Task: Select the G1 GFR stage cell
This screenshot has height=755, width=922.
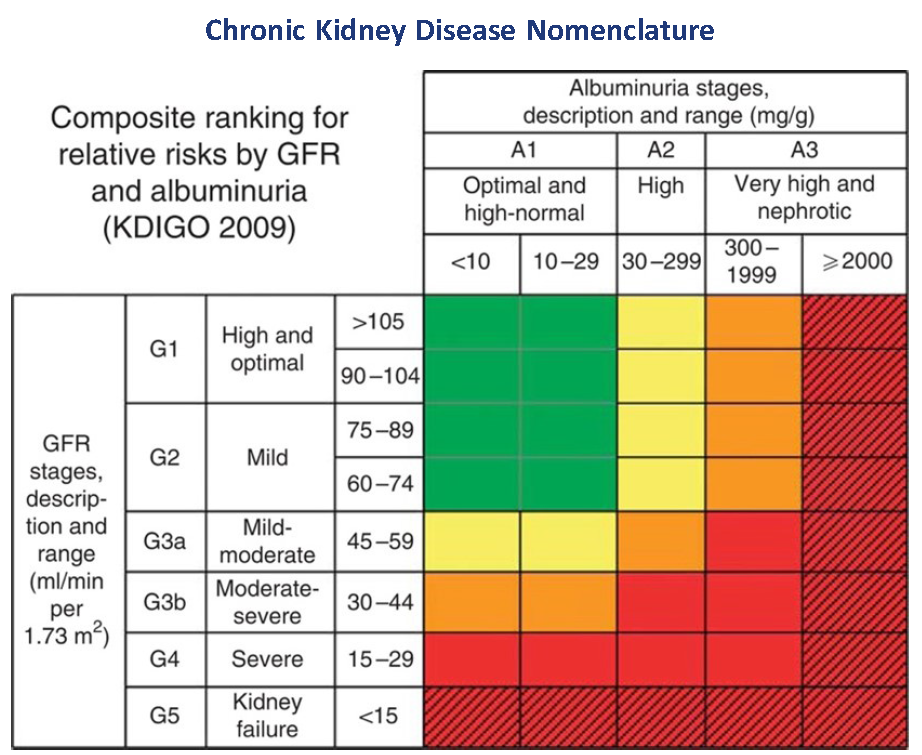Action: click(x=165, y=349)
